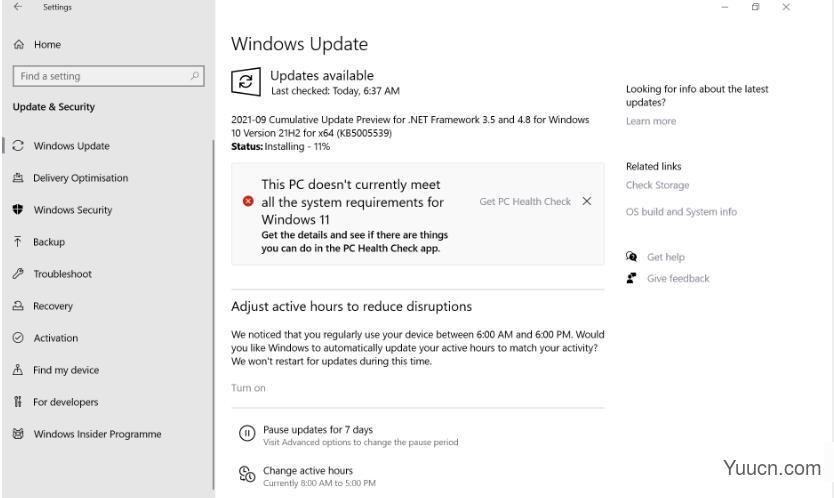Image resolution: width=834 pixels, height=498 pixels.
Task: Click the Windows Update sync icon in sidebar
Action: 18,146
